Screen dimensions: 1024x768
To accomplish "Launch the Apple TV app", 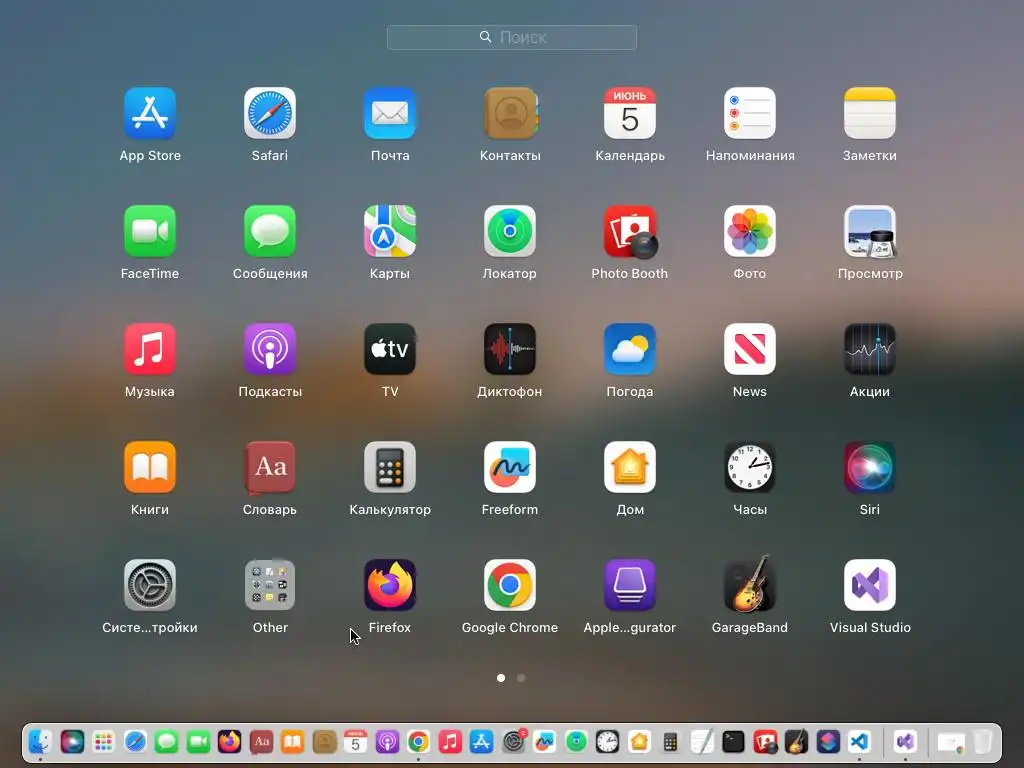I will click(x=390, y=349).
